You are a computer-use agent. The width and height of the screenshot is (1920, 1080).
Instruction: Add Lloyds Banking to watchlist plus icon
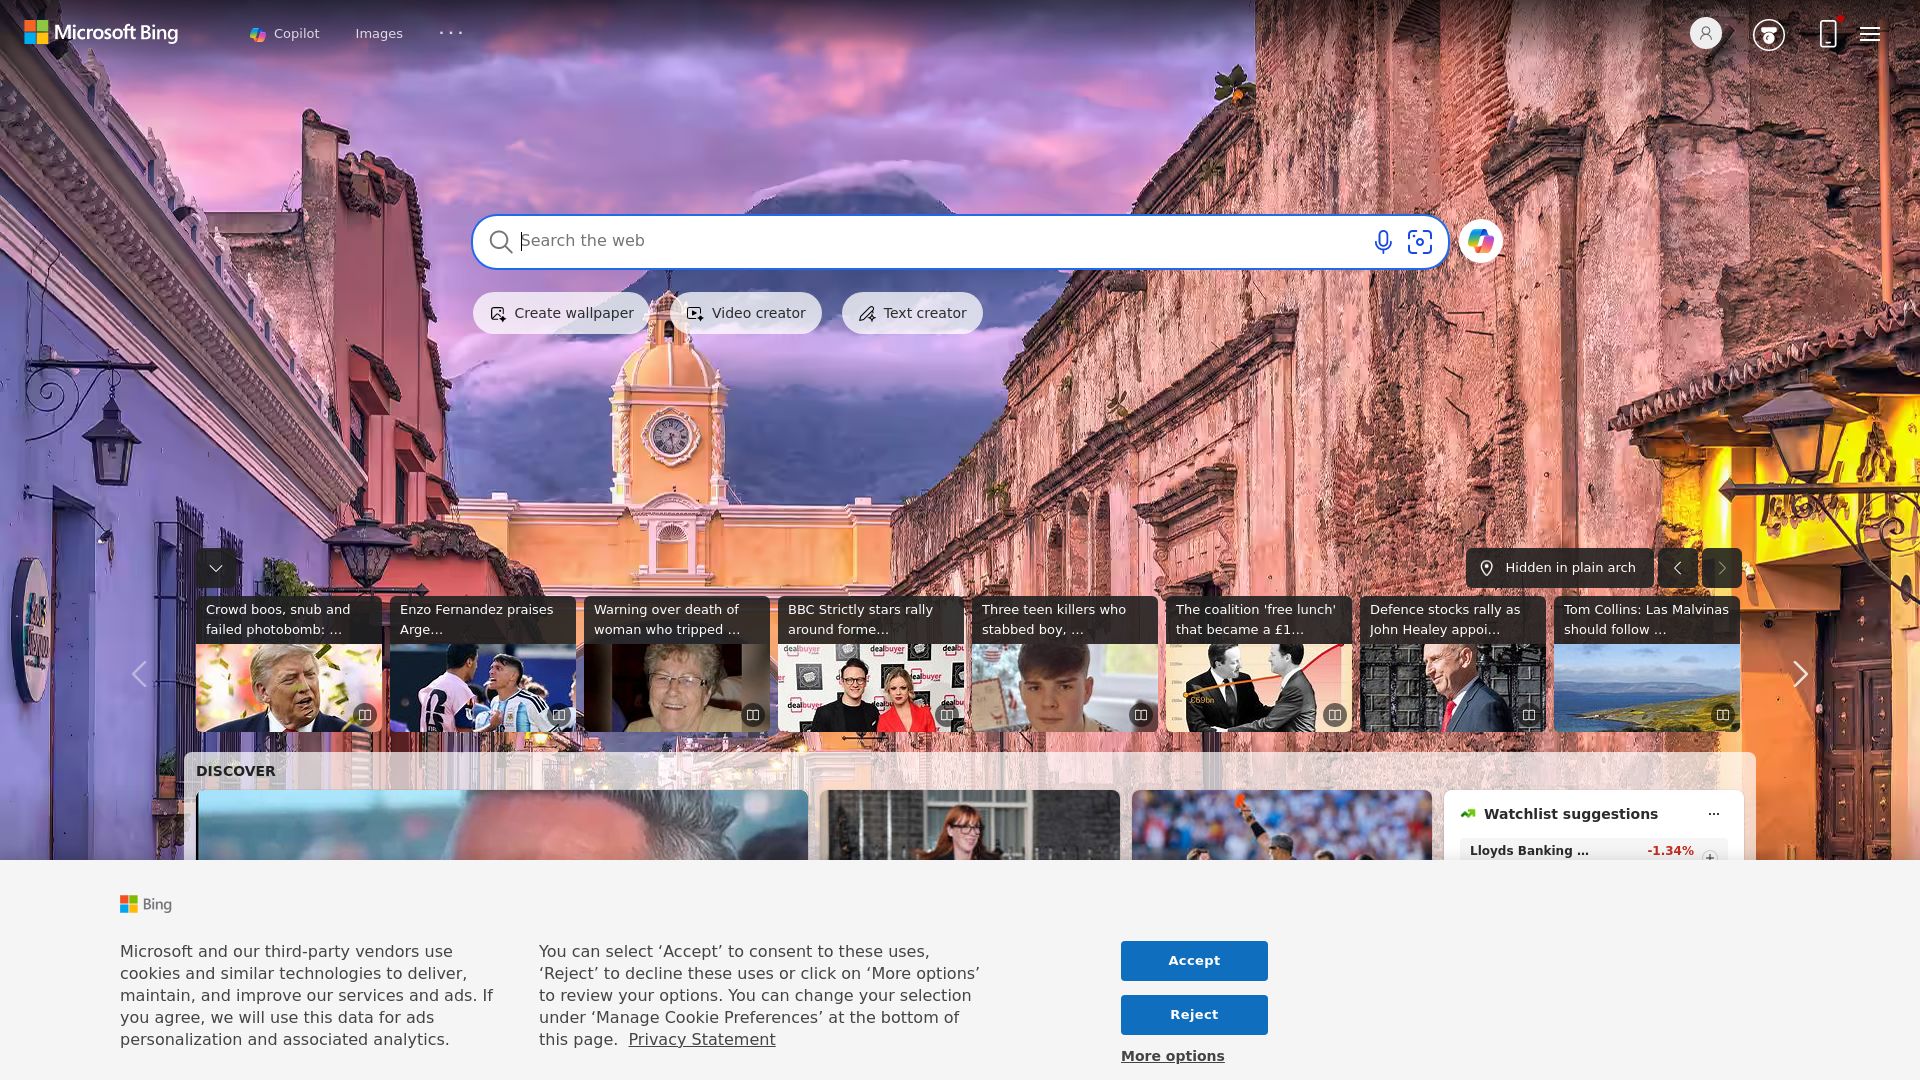pos(1710,855)
